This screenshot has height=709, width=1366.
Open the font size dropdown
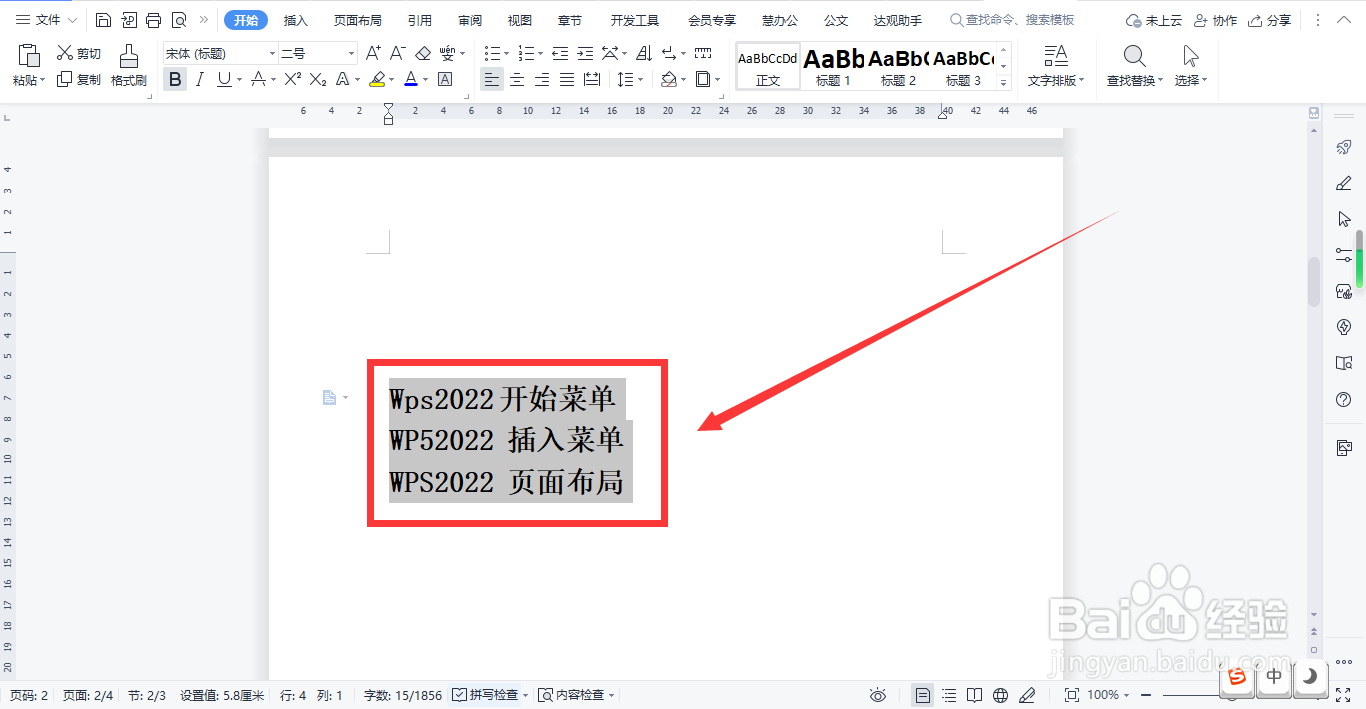pyautogui.click(x=351, y=53)
